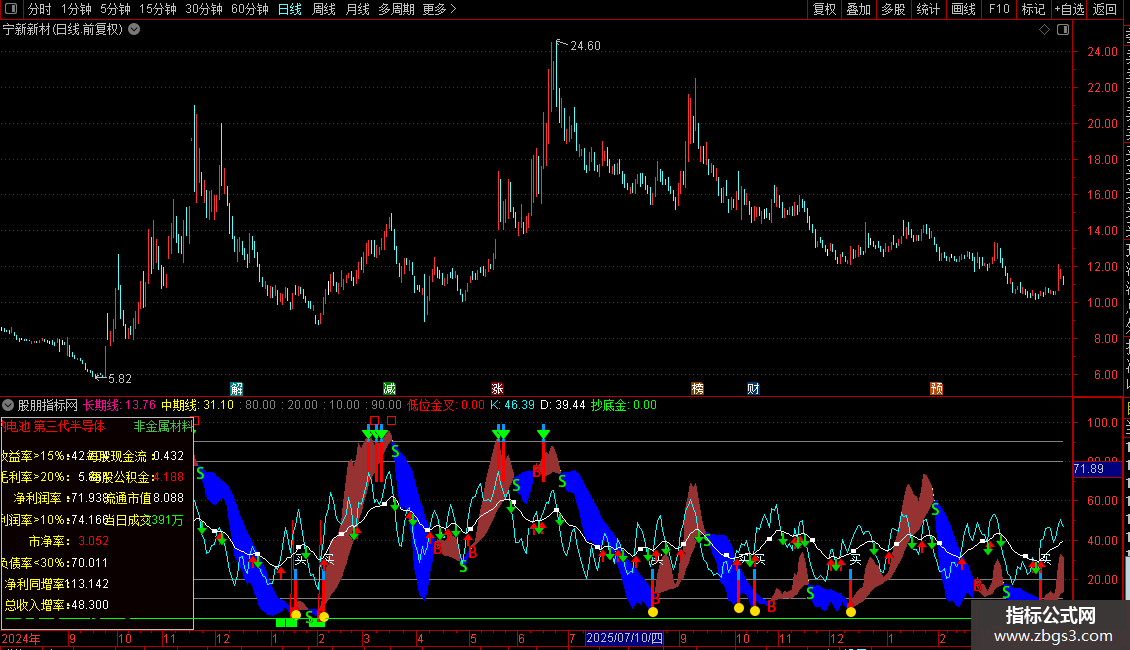This screenshot has height=650, width=1130.
Task: Open the 画线 drawing tool
Action: (963, 9)
